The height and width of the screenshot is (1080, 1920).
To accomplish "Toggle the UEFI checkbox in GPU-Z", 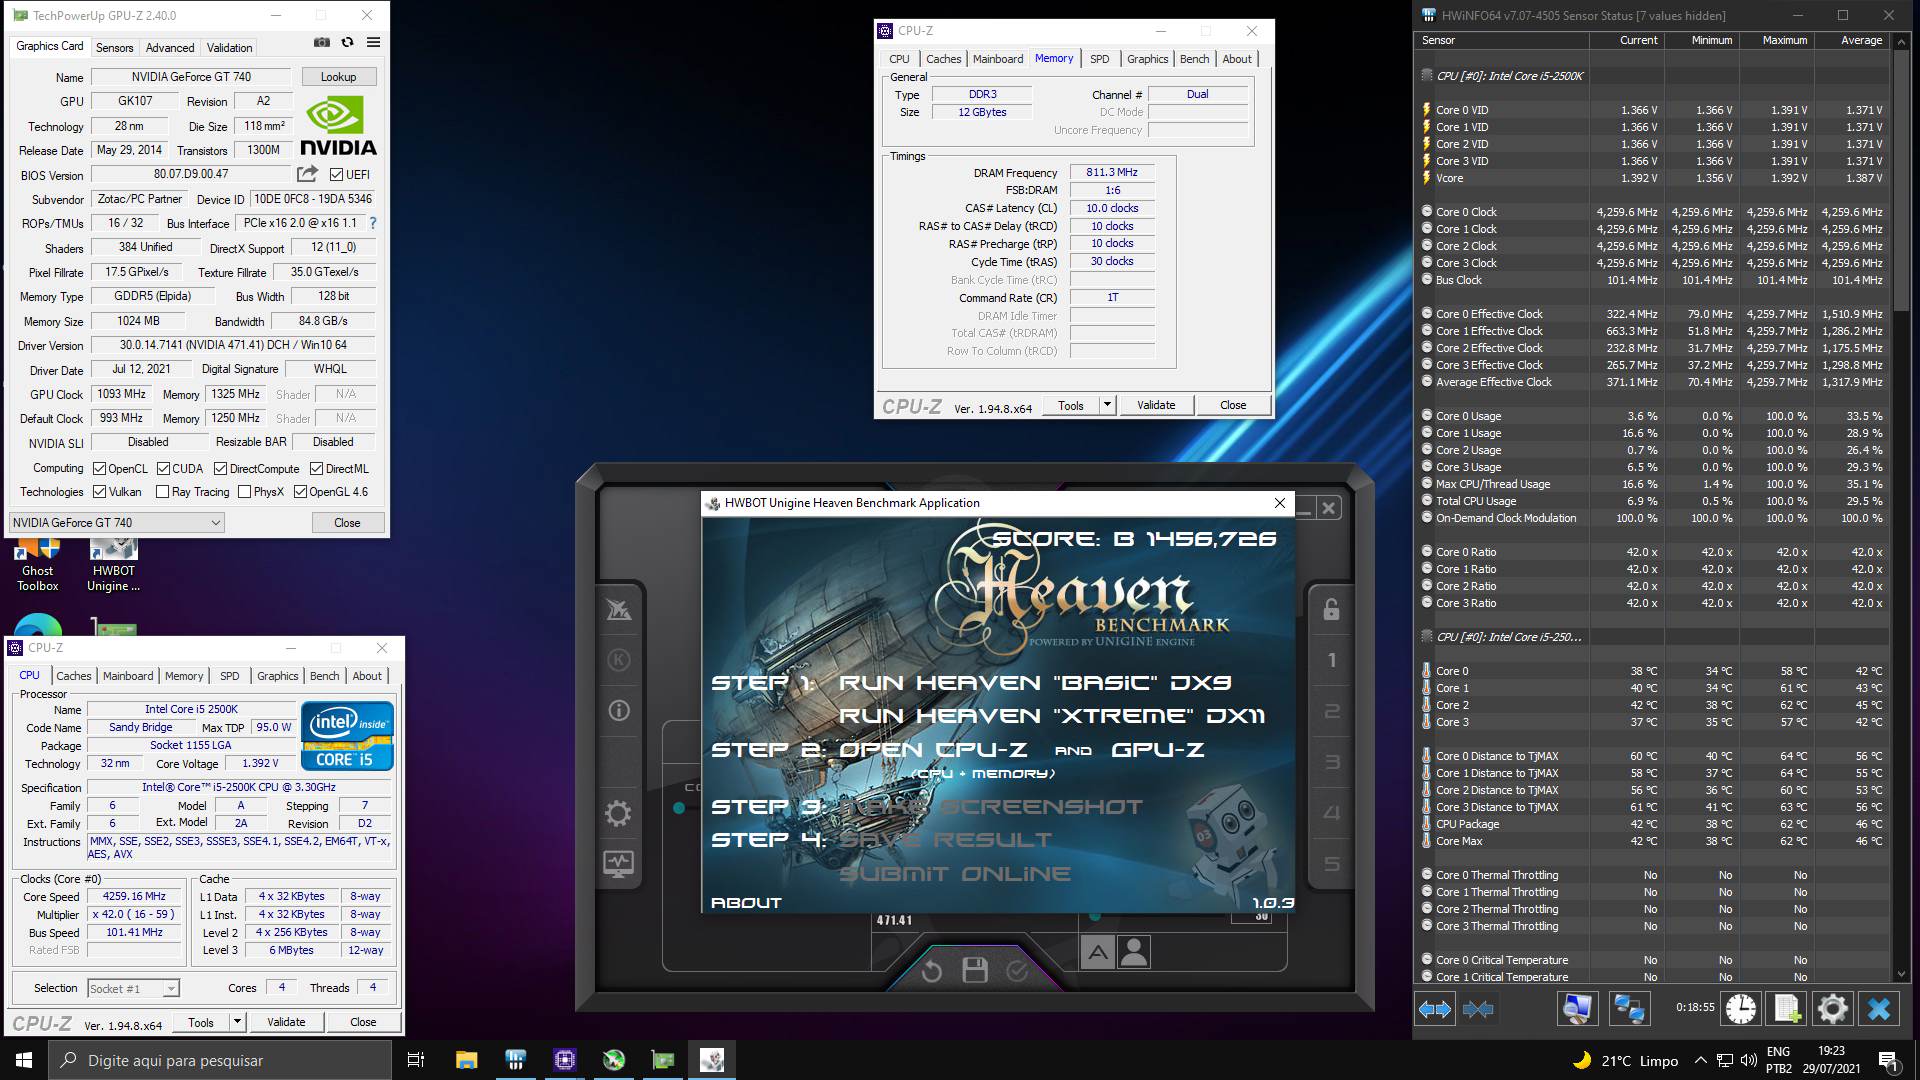I will (x=336, y=175).
